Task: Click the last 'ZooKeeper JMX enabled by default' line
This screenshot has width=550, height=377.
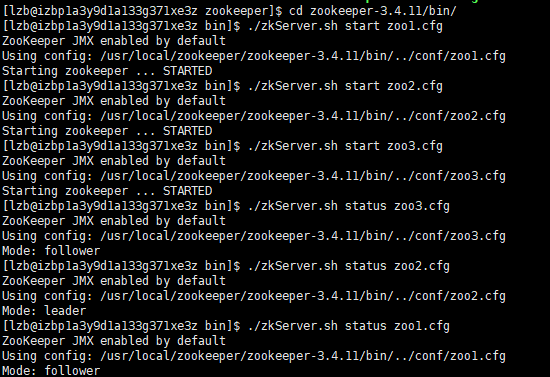Action: coord(114,341)
